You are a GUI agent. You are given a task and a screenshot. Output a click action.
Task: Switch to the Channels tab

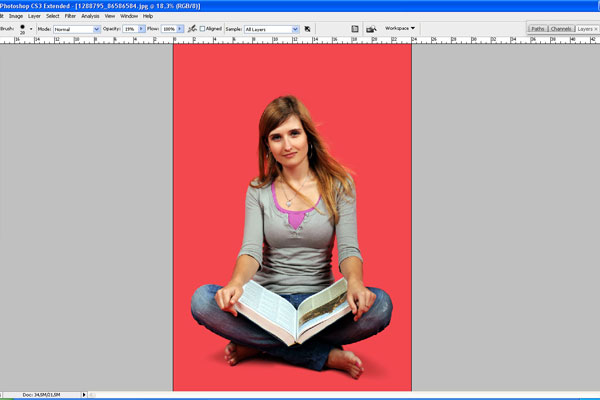click(561, 29)
